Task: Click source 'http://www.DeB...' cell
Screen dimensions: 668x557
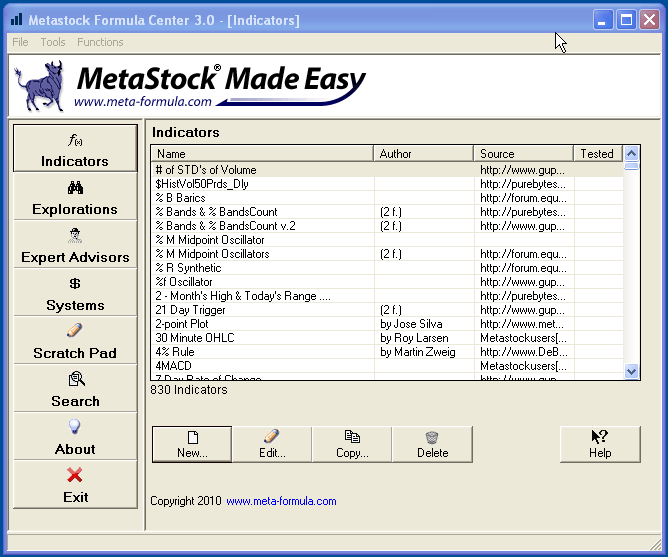Action: click(x=524, y=352)
